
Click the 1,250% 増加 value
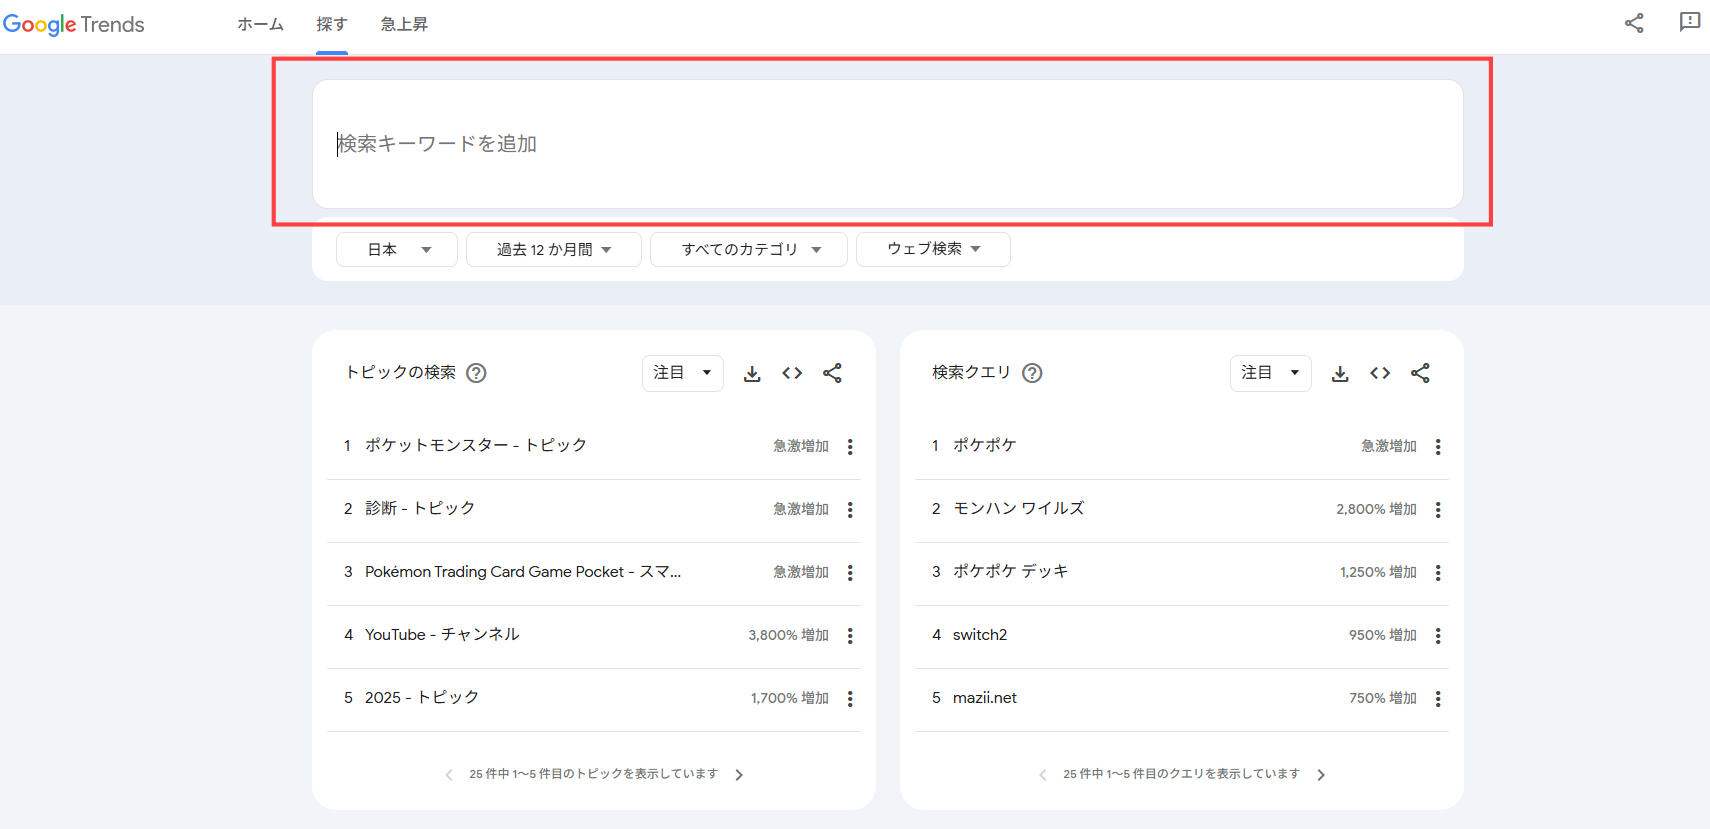click(1378, 572)
